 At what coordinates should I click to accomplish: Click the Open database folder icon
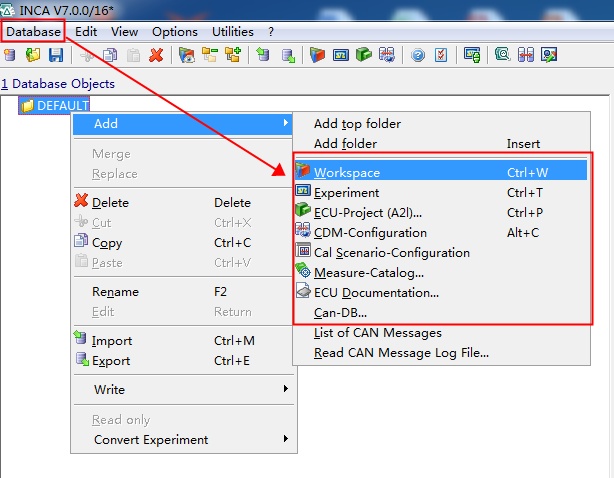(33, 55)
